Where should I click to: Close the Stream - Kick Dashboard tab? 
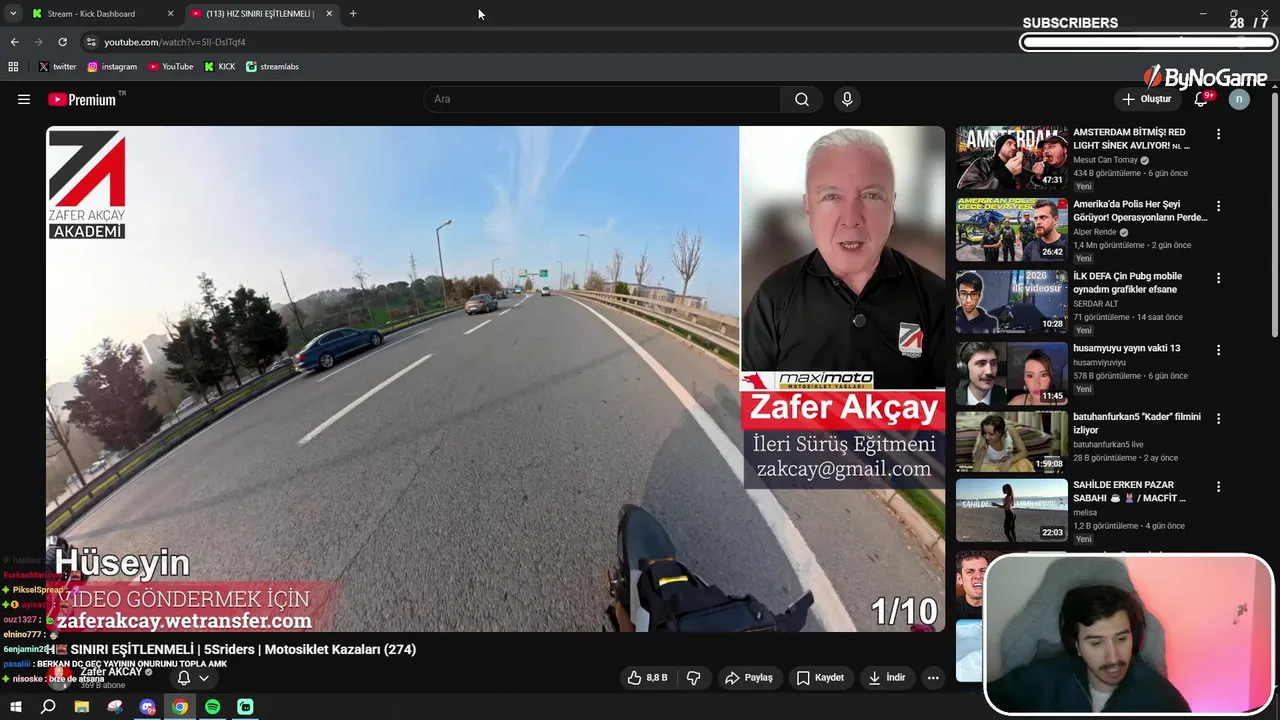click(x=170, y=14)
